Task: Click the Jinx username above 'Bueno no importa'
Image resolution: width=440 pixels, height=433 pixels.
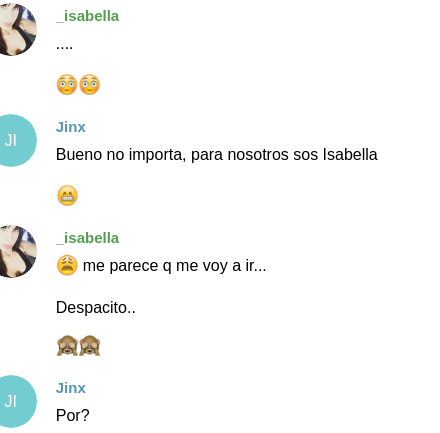Action: pyautogui.click(x=71, y=127)
